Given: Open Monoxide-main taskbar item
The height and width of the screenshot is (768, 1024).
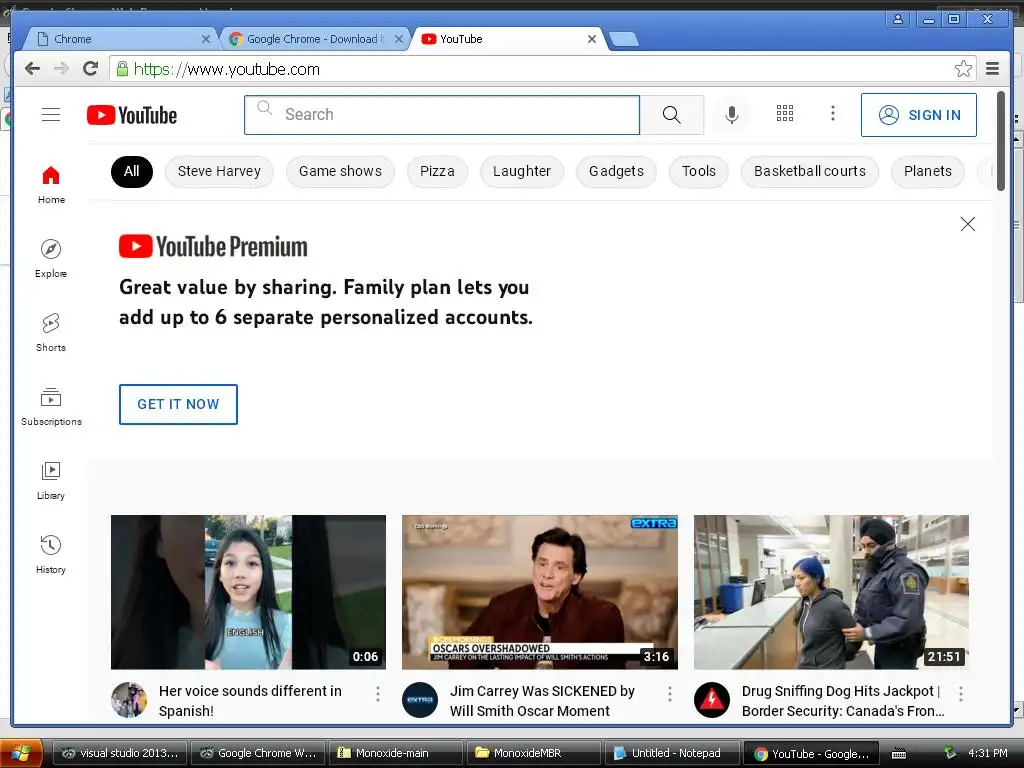Looking at the screenshot, I should point(396,753).
